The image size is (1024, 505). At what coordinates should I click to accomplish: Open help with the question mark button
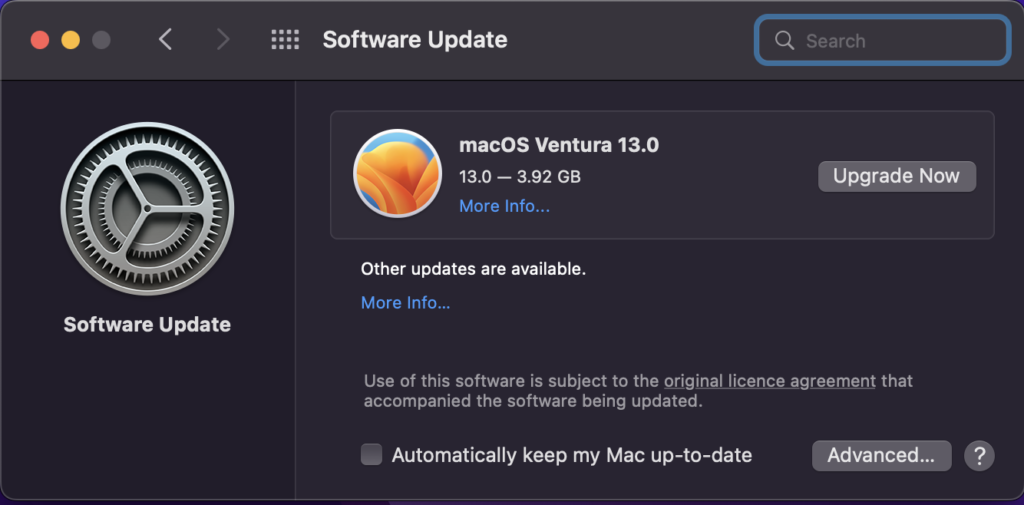[979, 455]
